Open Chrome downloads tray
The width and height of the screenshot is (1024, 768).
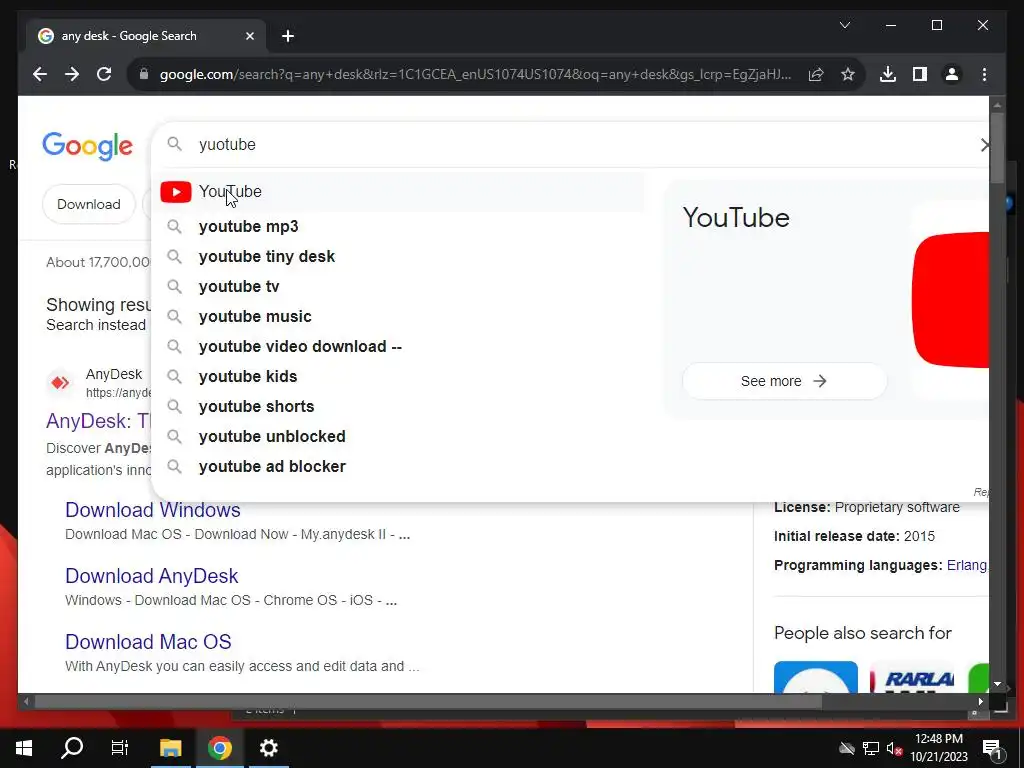[x=888, y=74]
